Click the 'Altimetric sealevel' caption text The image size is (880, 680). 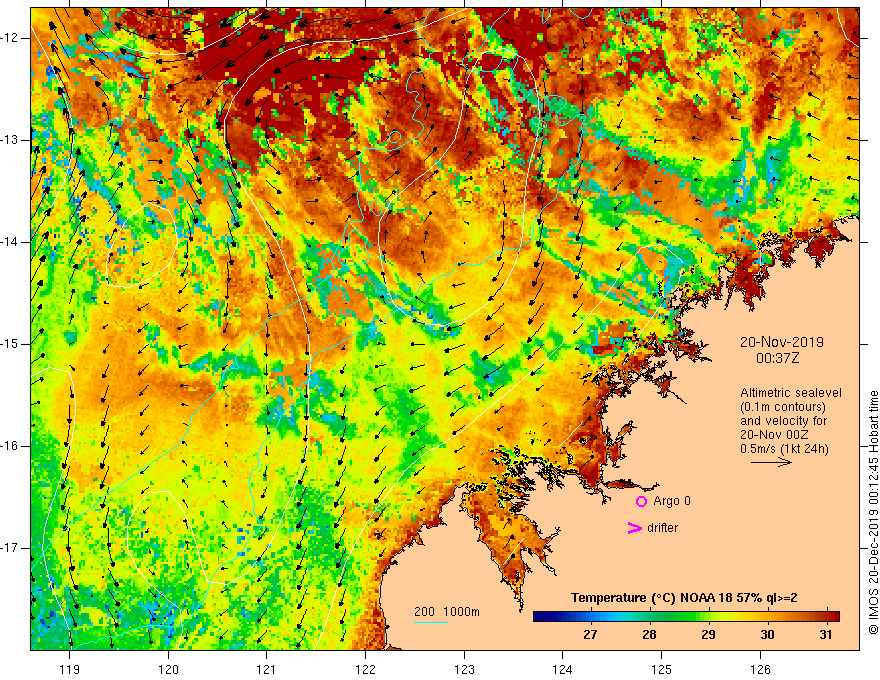pyautogui.click(x=790, y=393)
